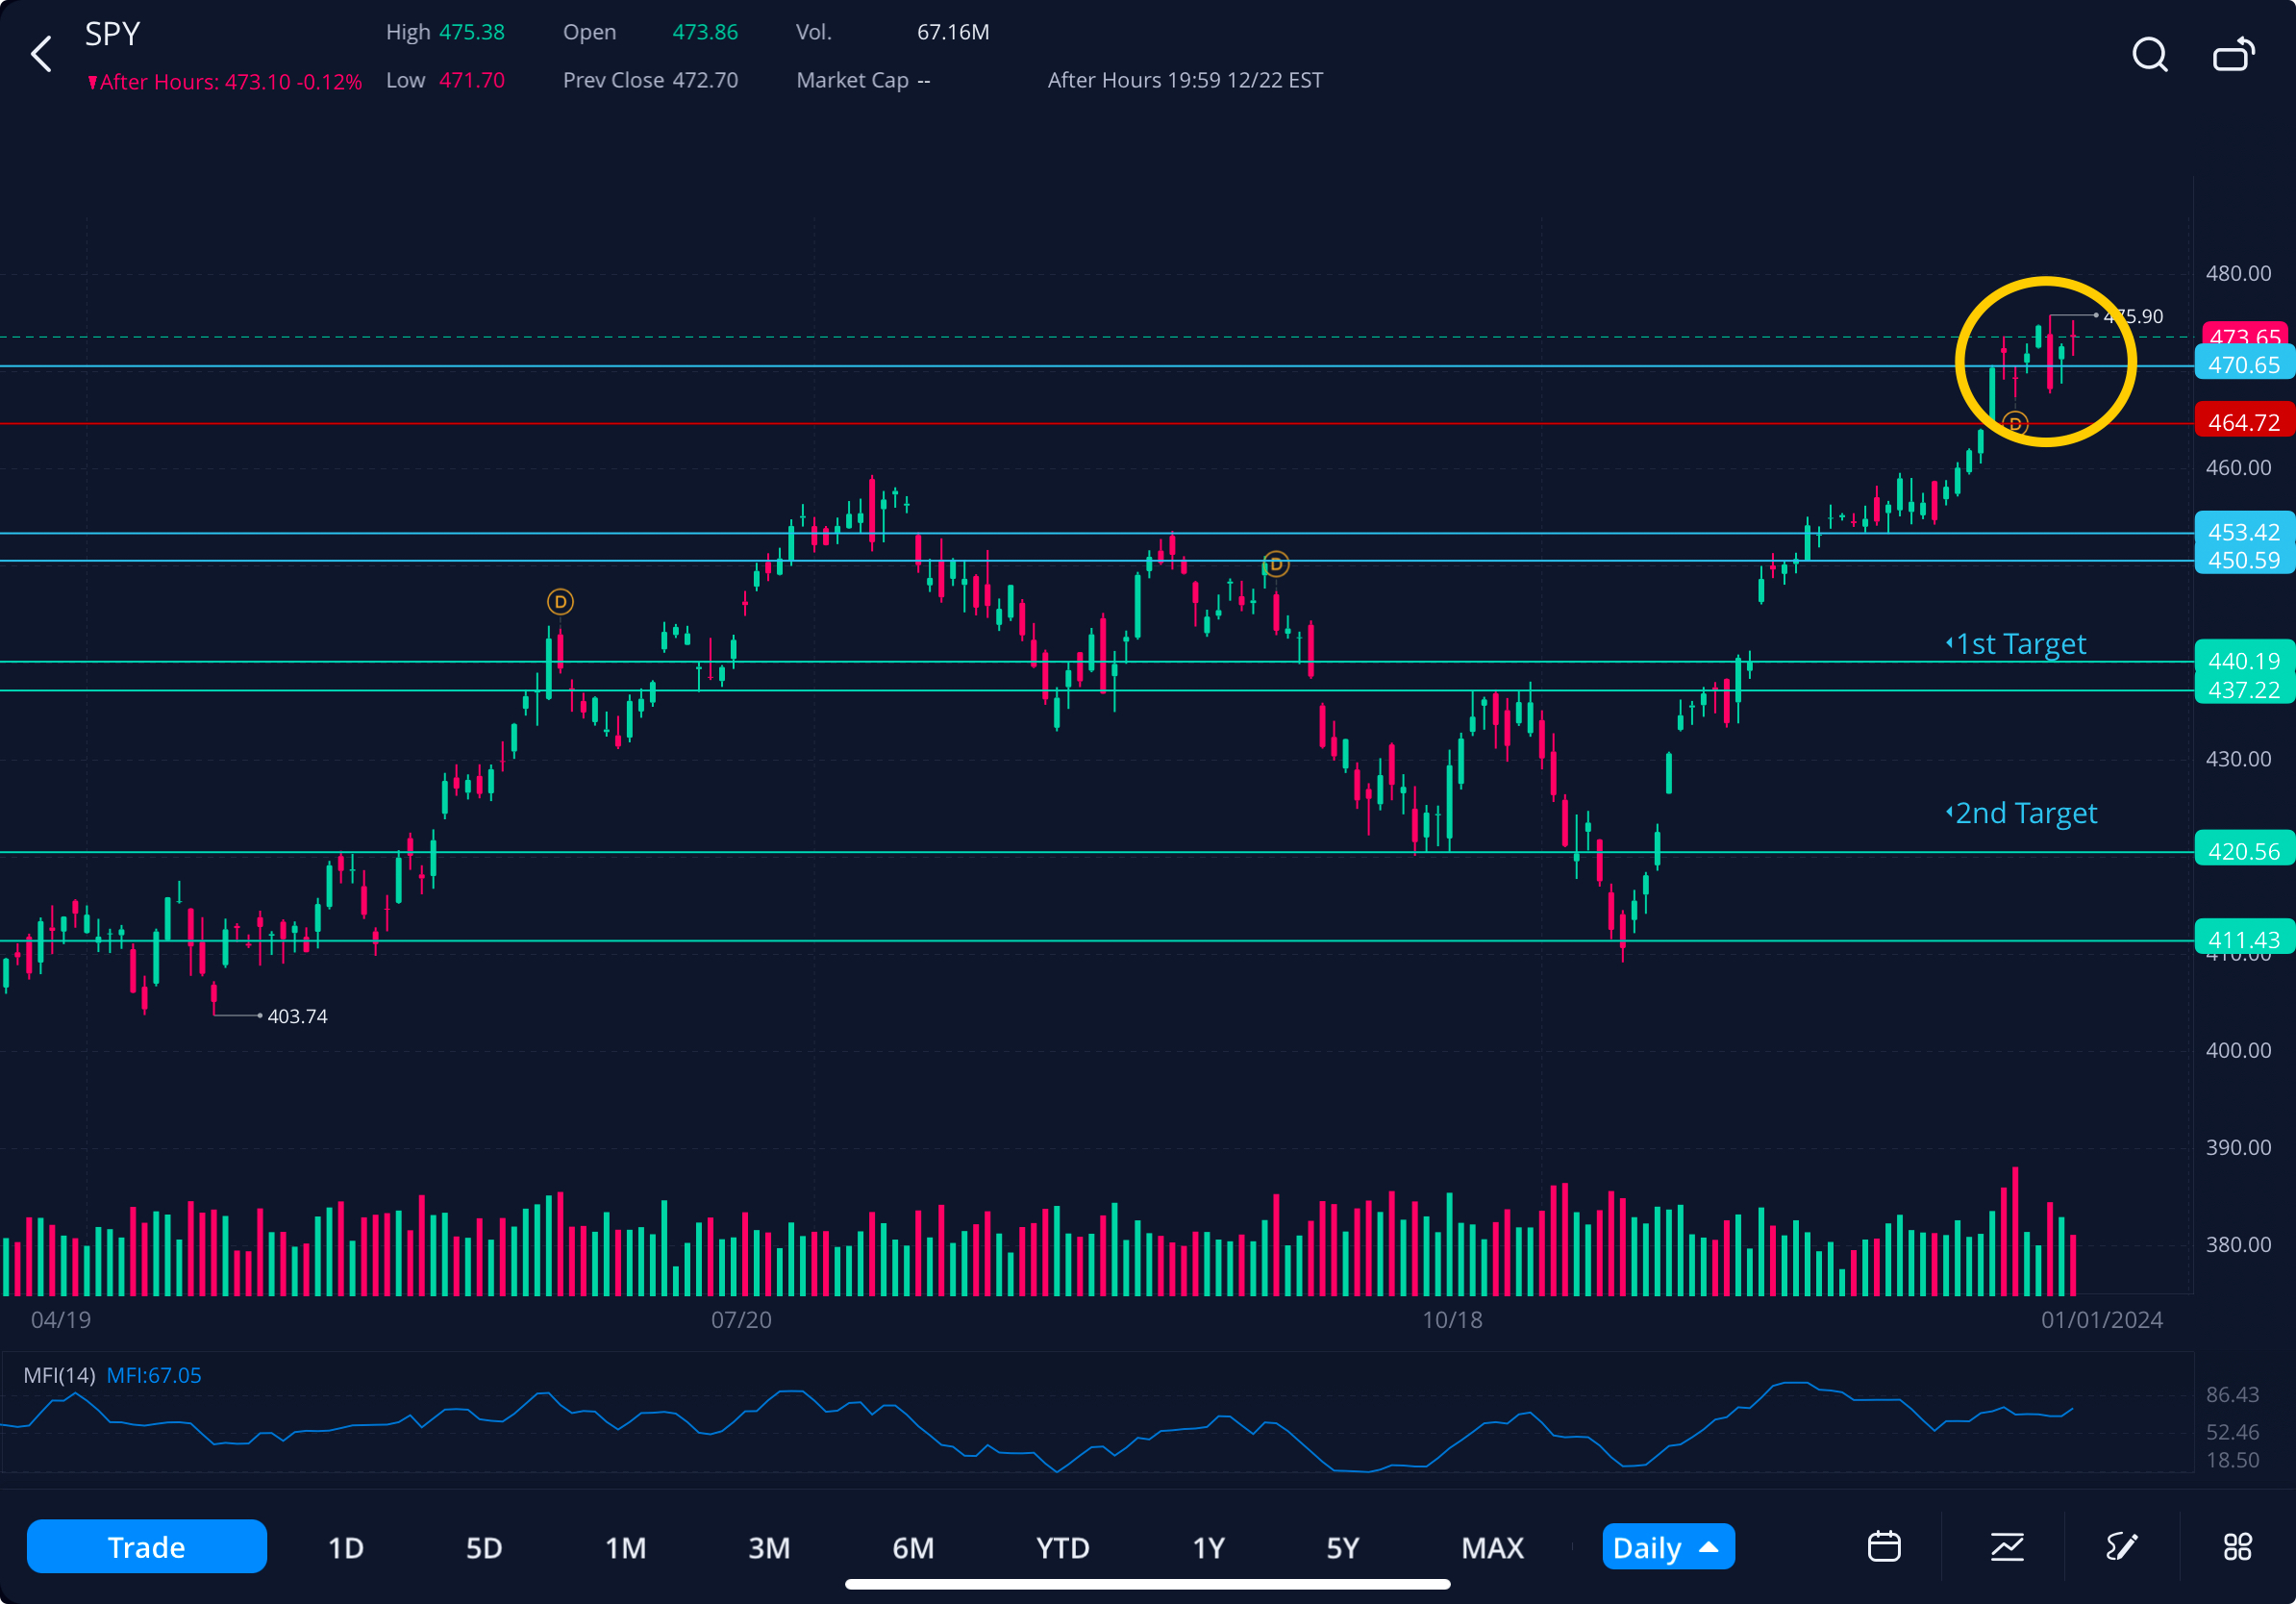Go back using the top-left arrow
The width and height of the screenshot is (2296, 1604).
pyautogui.click(x=41, y=54)
